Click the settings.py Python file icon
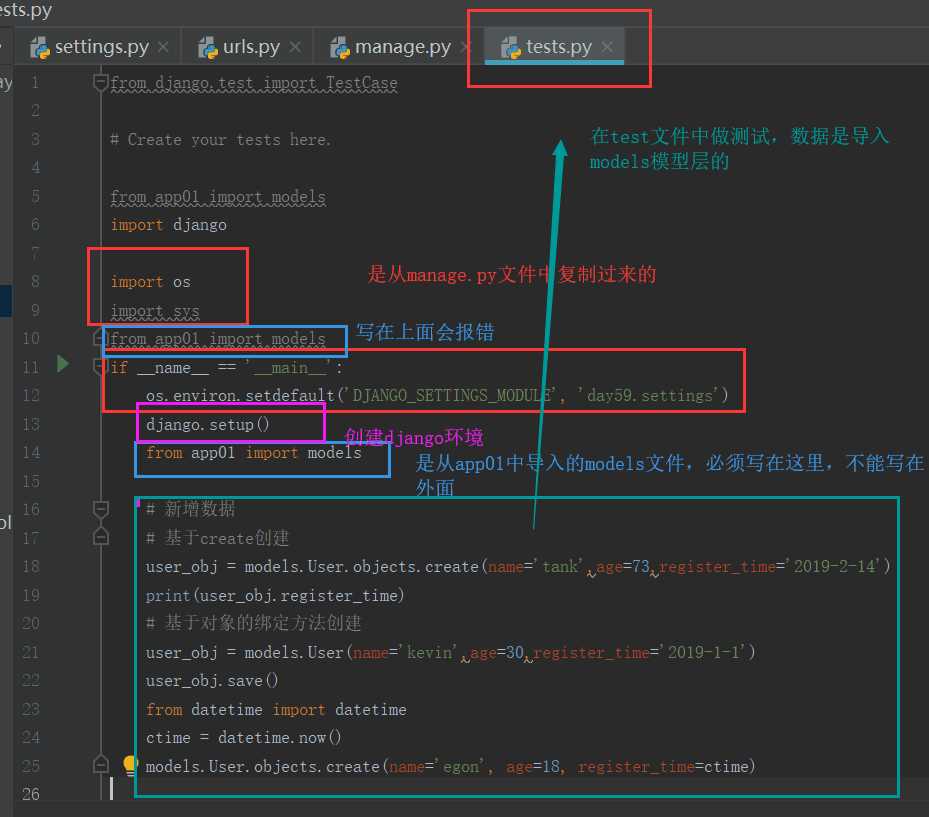The width and height of the screenshot is (929, 817). coord(40,47)
